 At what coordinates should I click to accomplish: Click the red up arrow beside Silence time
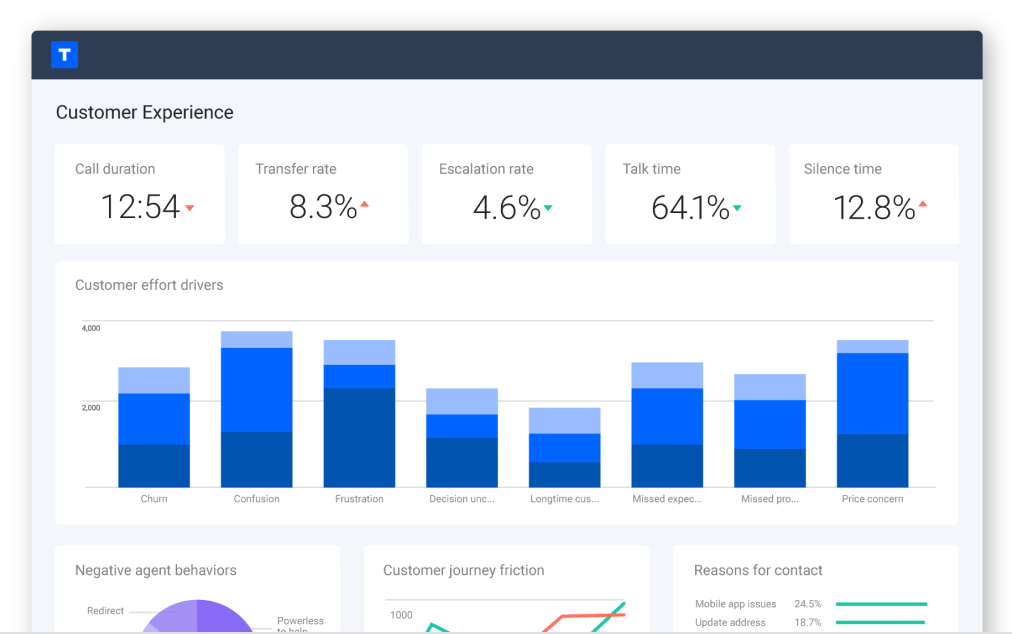coord(923,204)
